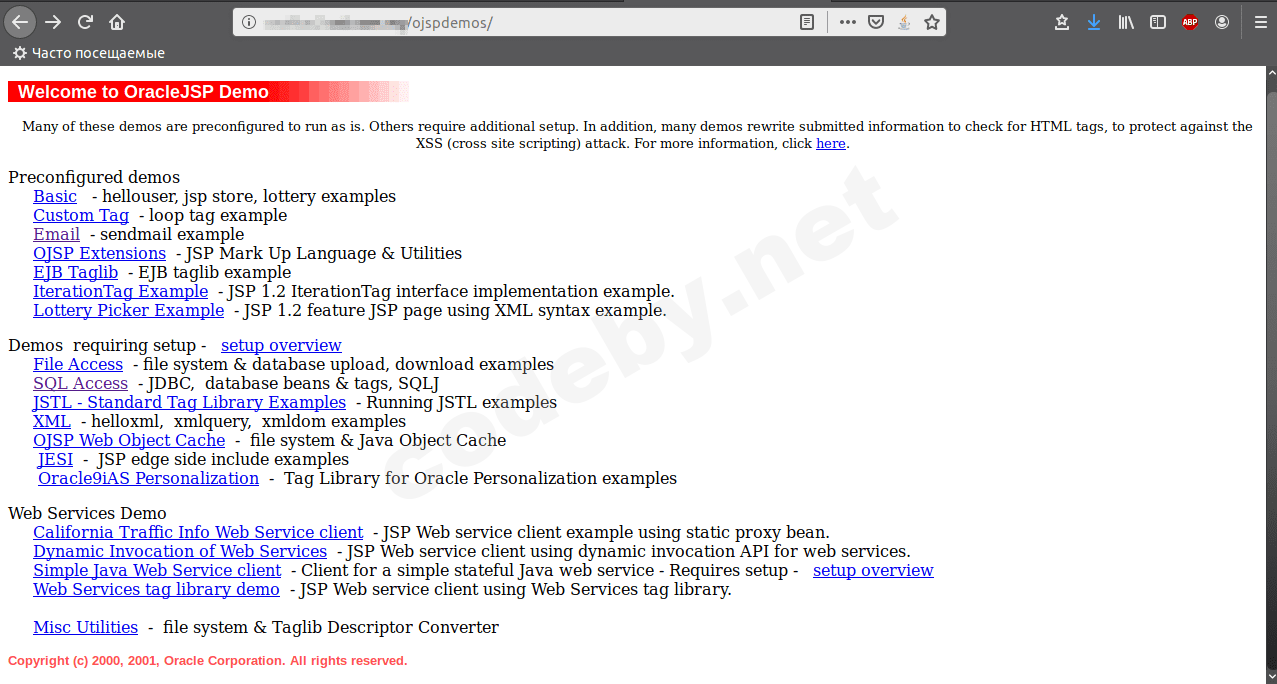The width and height of the screenshot is (1277, 684).
Task: Open the Adblock Plus extension
Action: pyautogui.click(x=1190, y=22)
